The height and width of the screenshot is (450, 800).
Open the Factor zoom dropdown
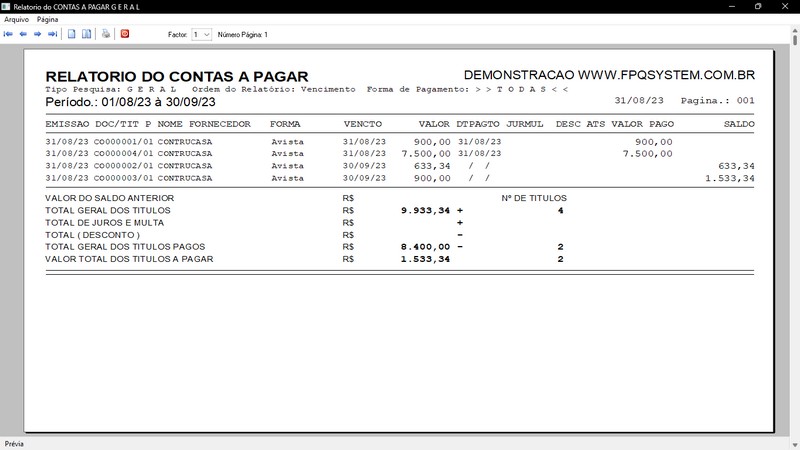[202, 35]
